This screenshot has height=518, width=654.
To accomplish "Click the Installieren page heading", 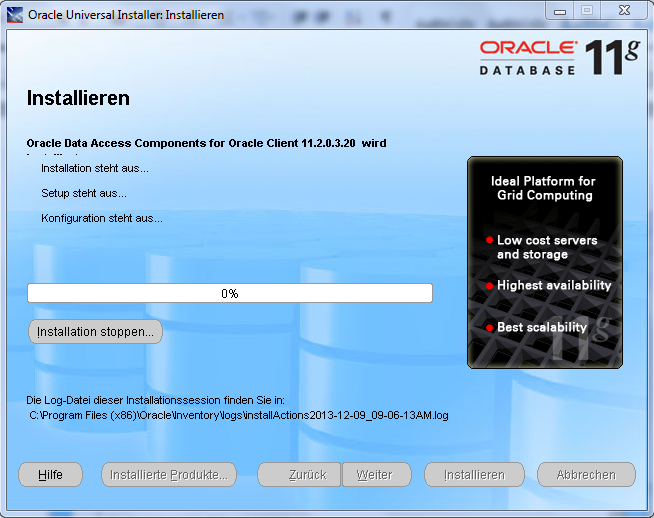I will click(x=78, y=98).
